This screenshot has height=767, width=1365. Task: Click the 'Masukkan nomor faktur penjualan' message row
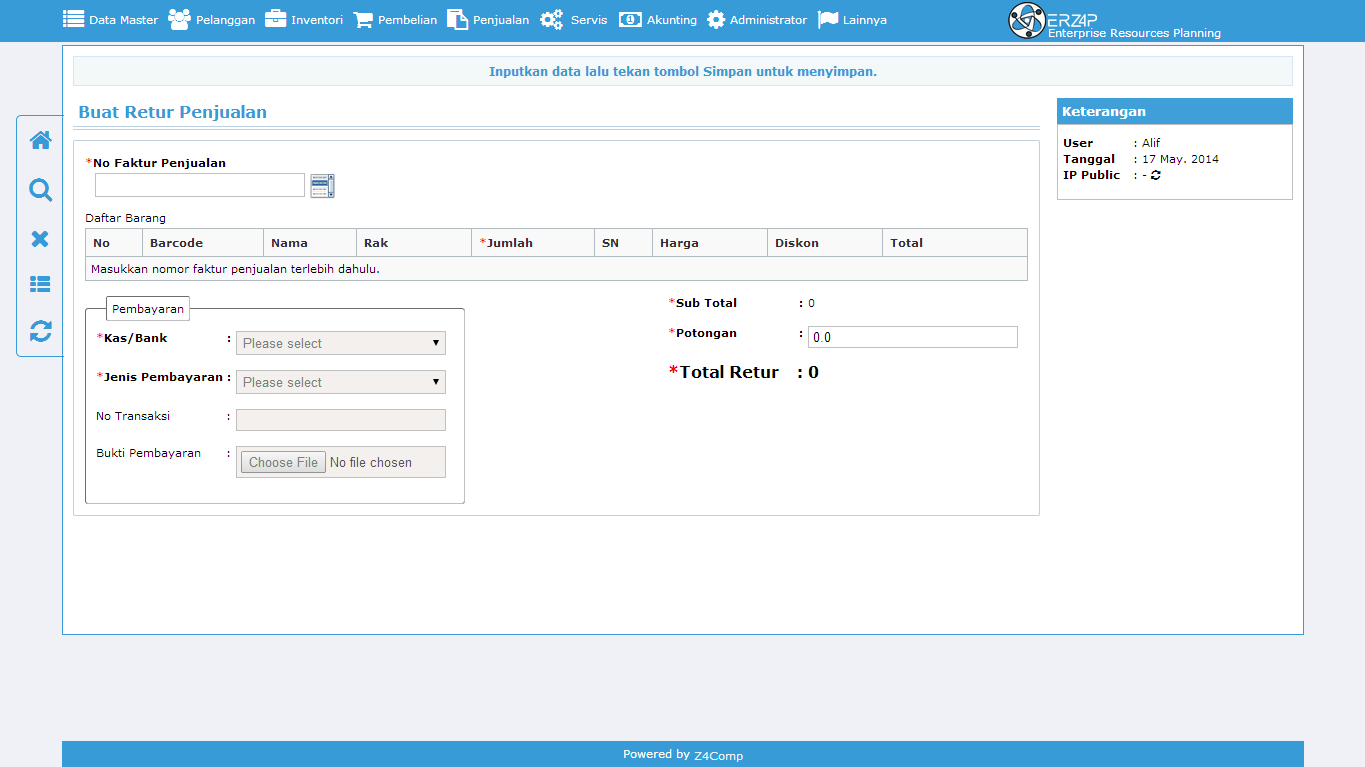[556, 269]
